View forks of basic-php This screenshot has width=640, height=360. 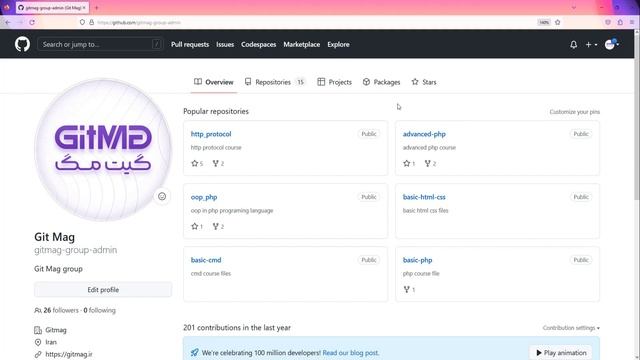409,289
